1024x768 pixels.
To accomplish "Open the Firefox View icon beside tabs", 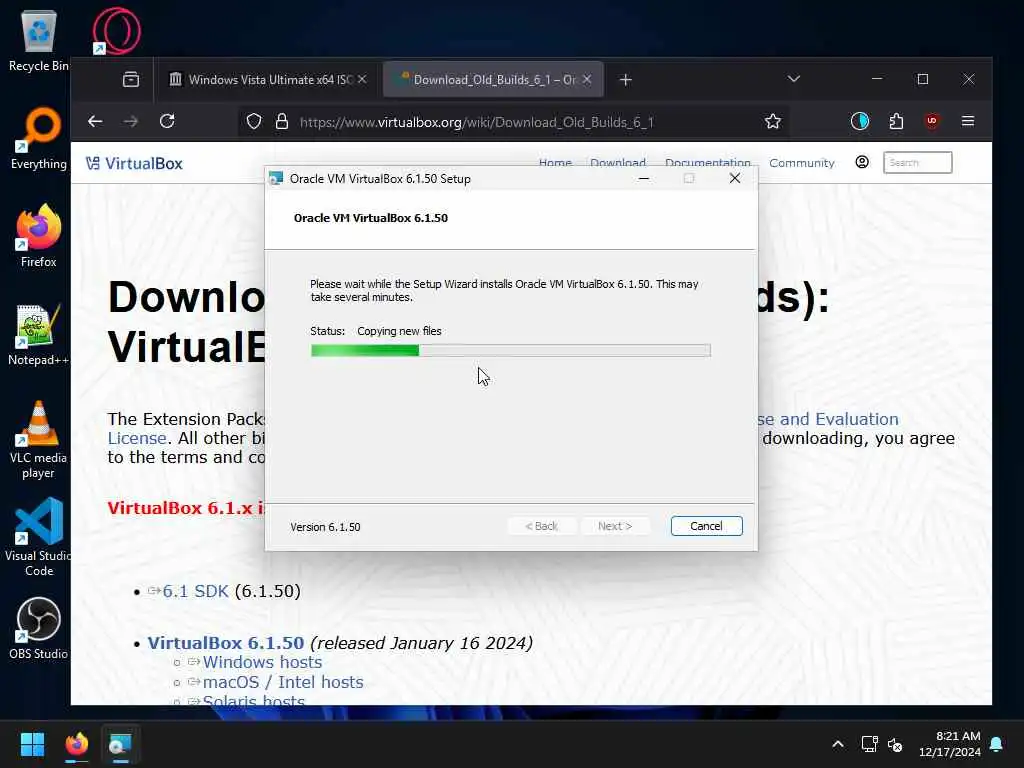I will [131, 80].
